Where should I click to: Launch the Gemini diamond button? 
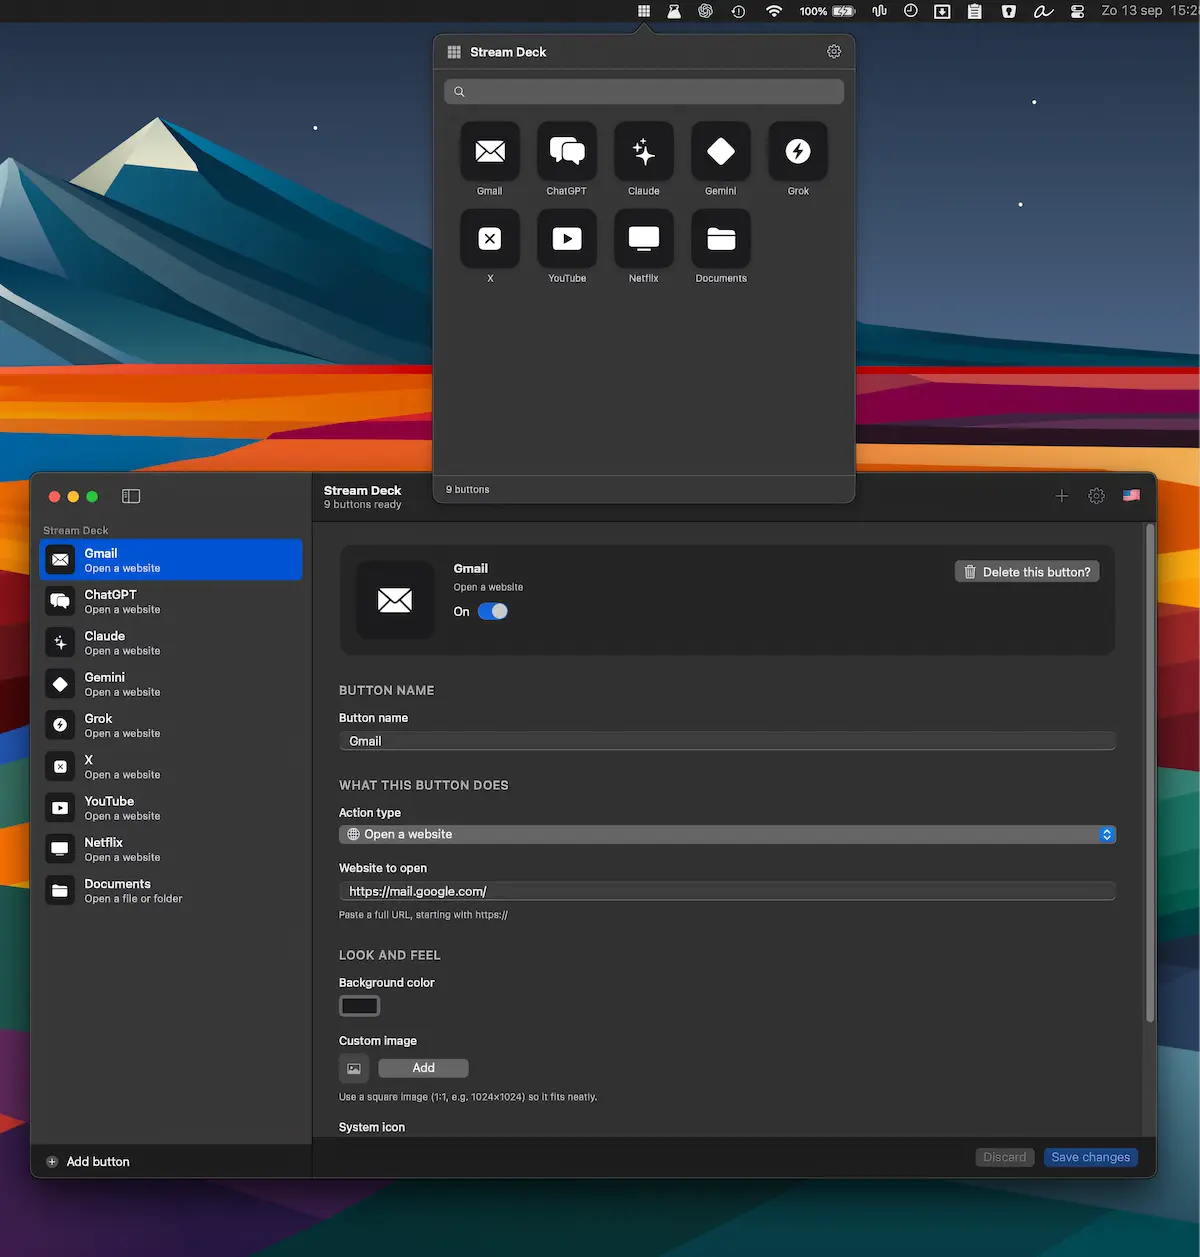pos(721,152)
